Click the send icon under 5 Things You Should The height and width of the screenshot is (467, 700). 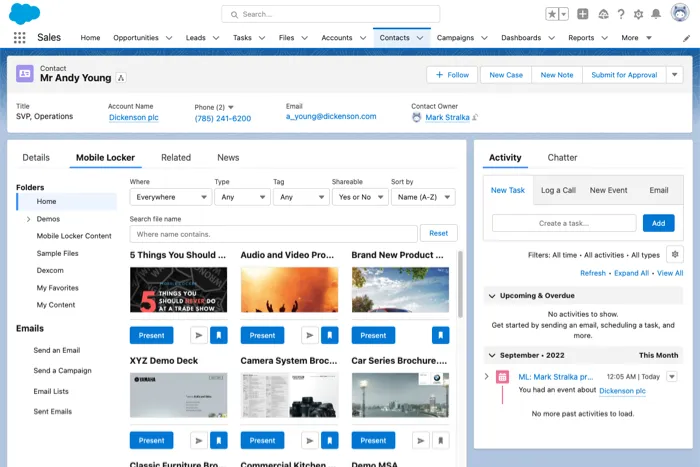pyautogui.click(x=199, y=335)
